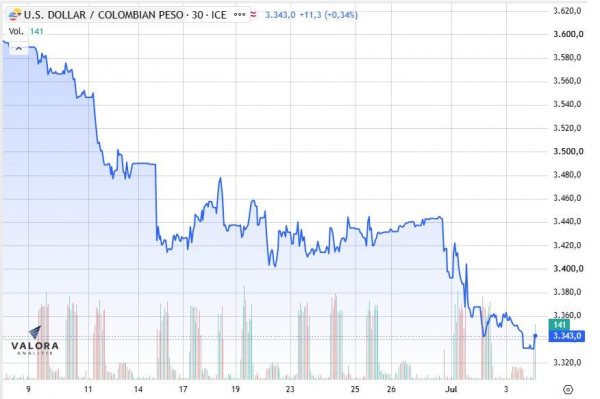Click the current price label 3.343,0 on the axis
This screenshot has width=600, height=399.
click(x=566, y=336)
